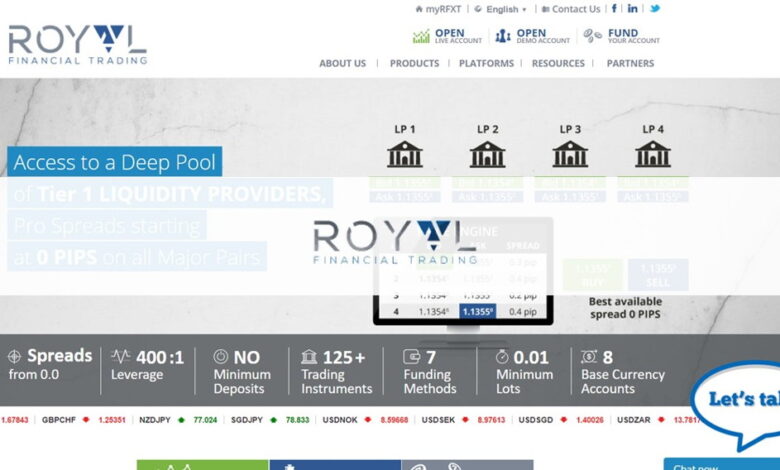Click the USDSGD ticker pair
Screen dimensions: 780x470
536,420
